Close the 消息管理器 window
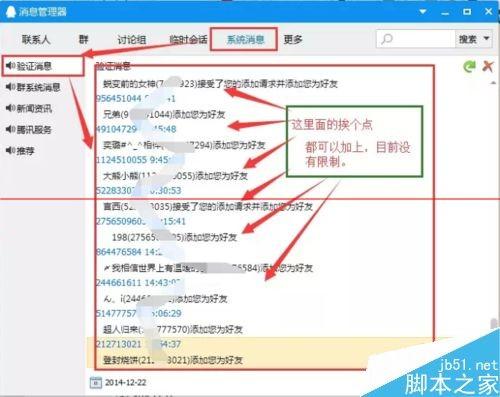 pyautogui.click(x=488, y=12)
